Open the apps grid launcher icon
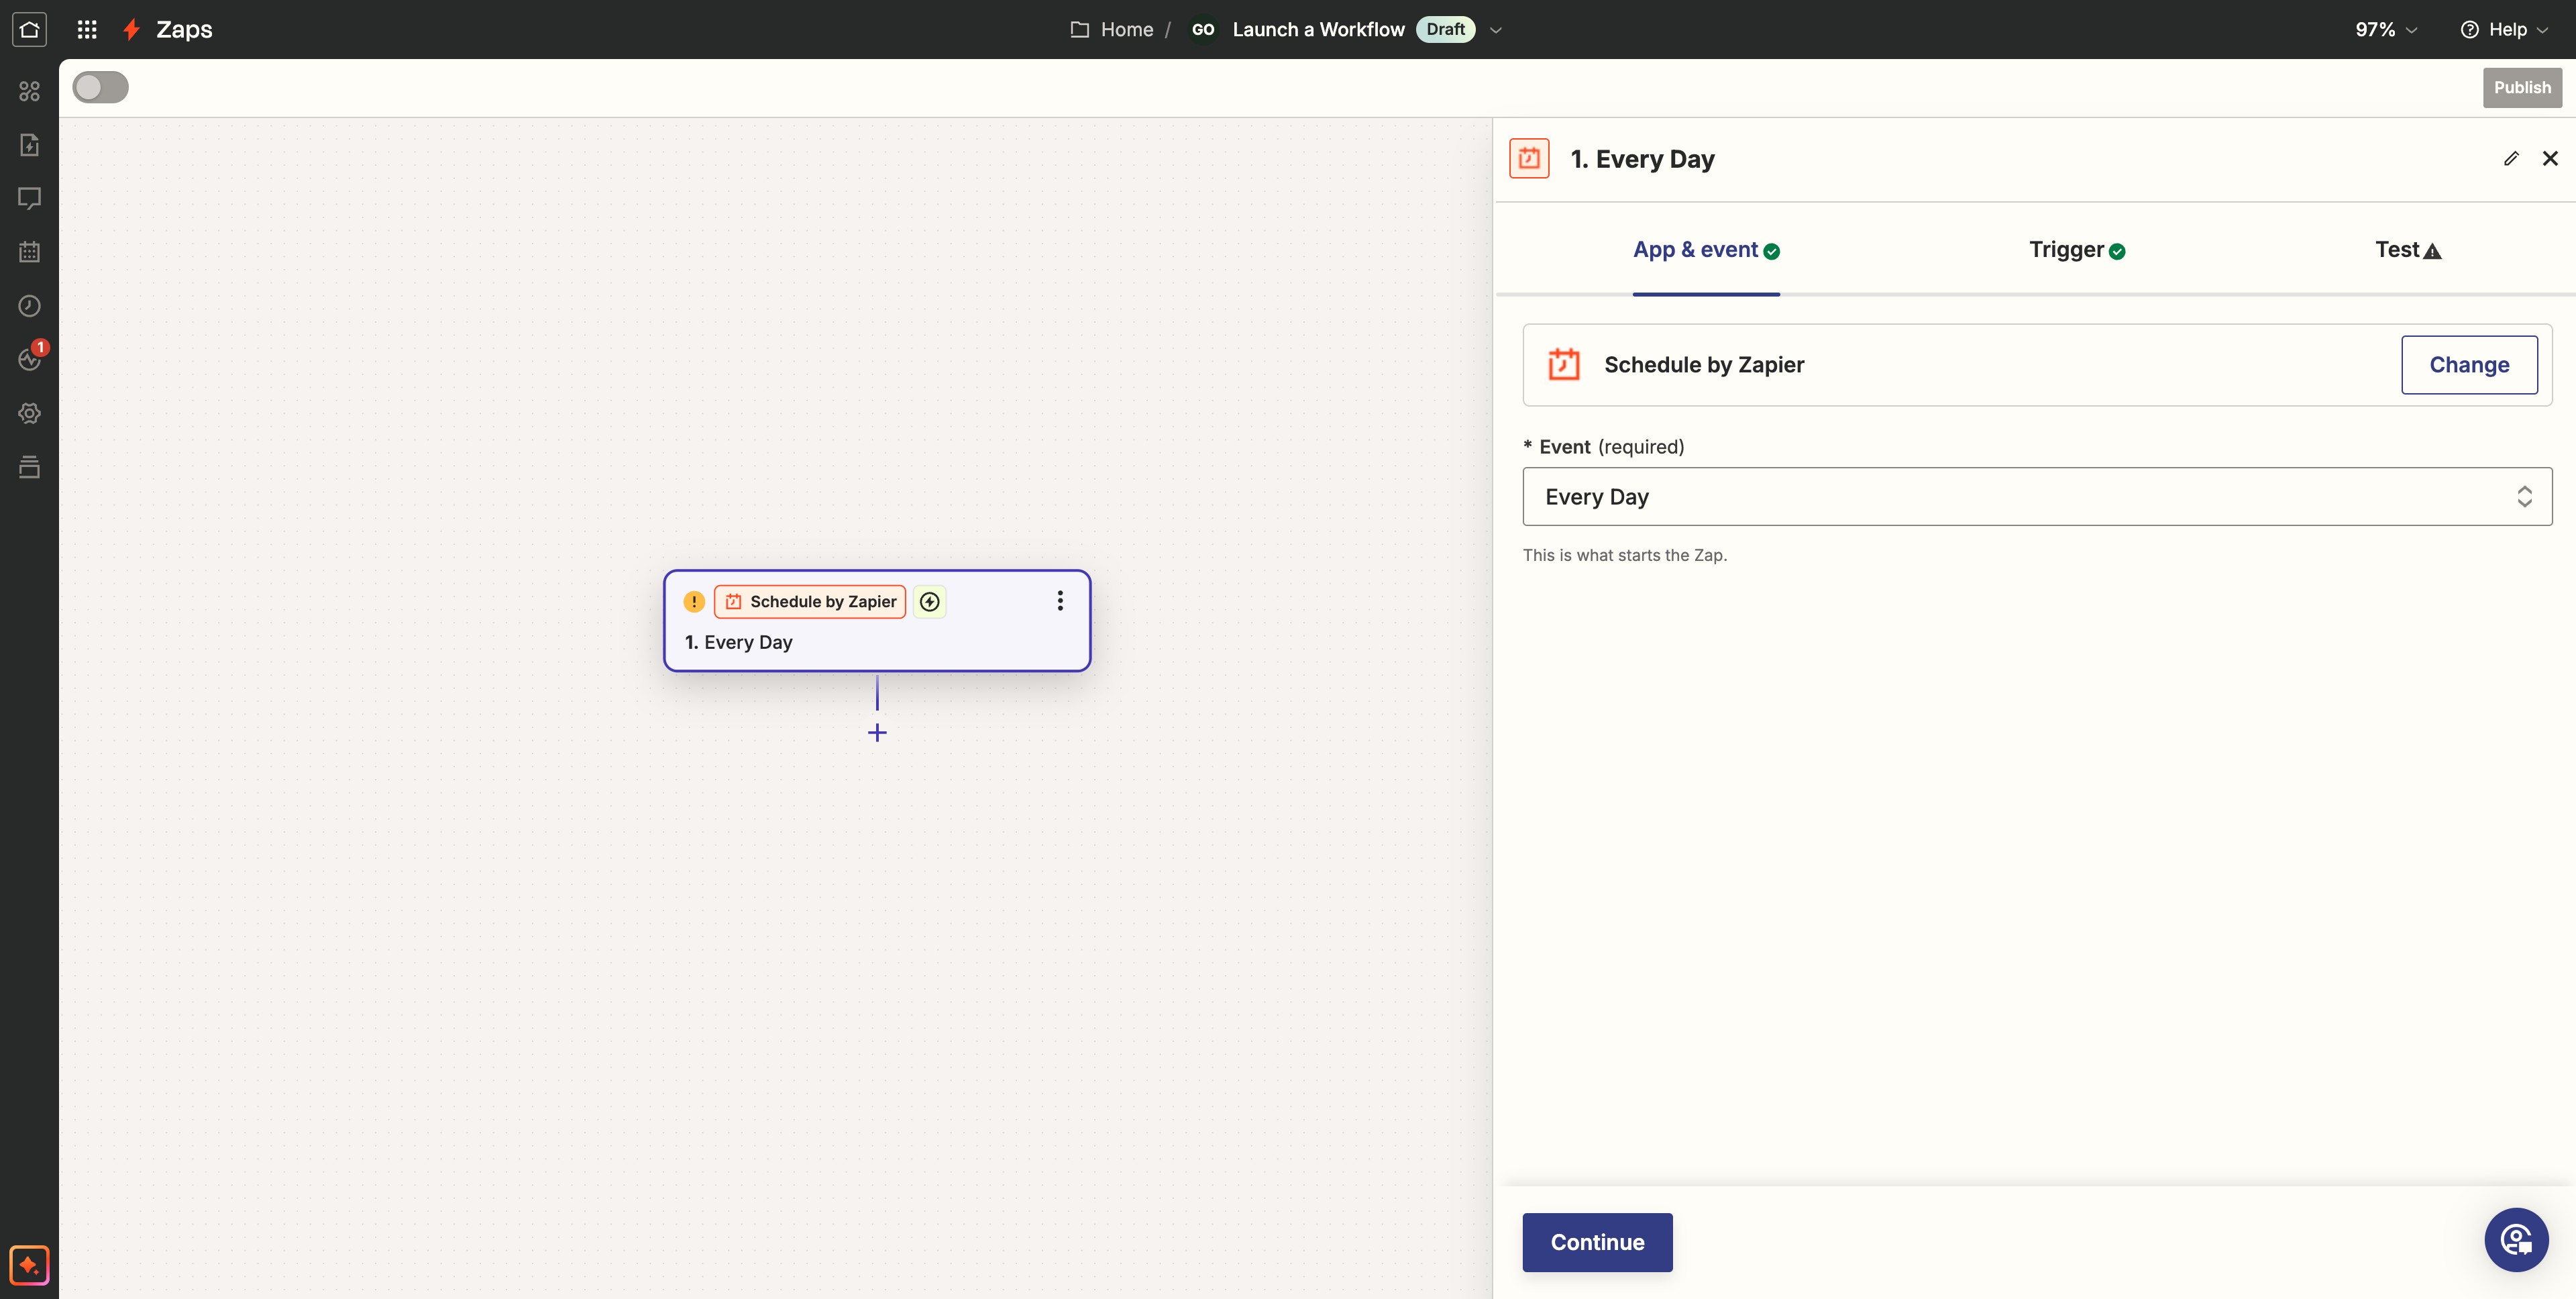This screenshot has width=2576, height=1299. (87, 29)
